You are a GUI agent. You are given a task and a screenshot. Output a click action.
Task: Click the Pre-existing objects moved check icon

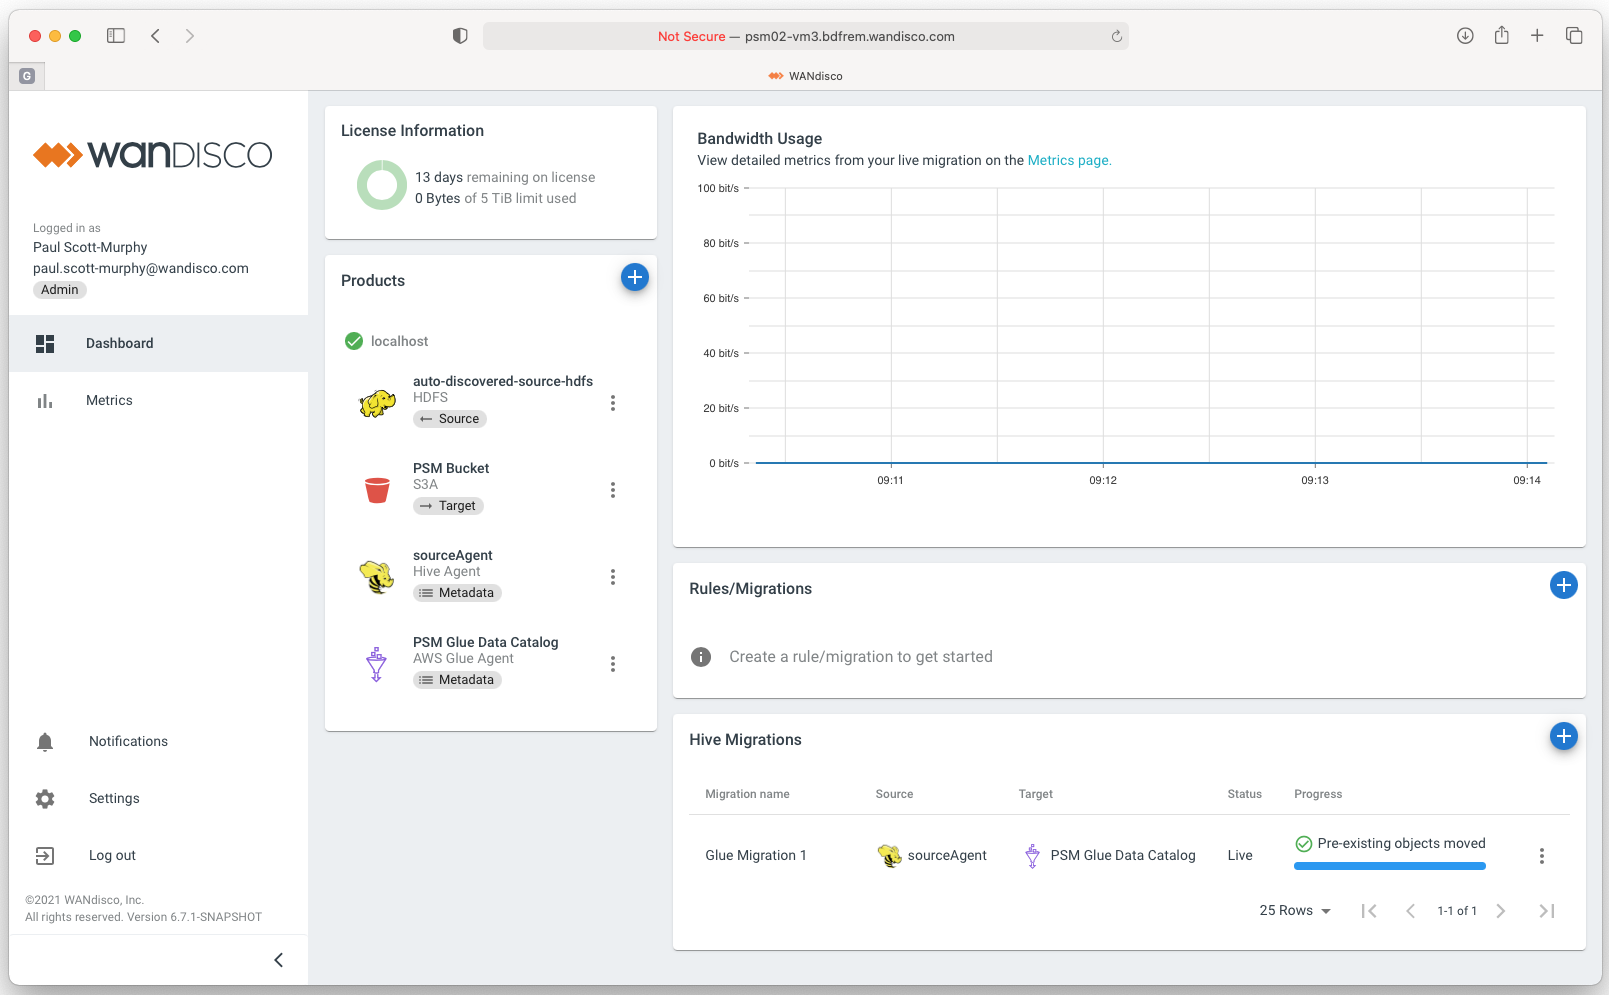click(x=1304, y=844)
